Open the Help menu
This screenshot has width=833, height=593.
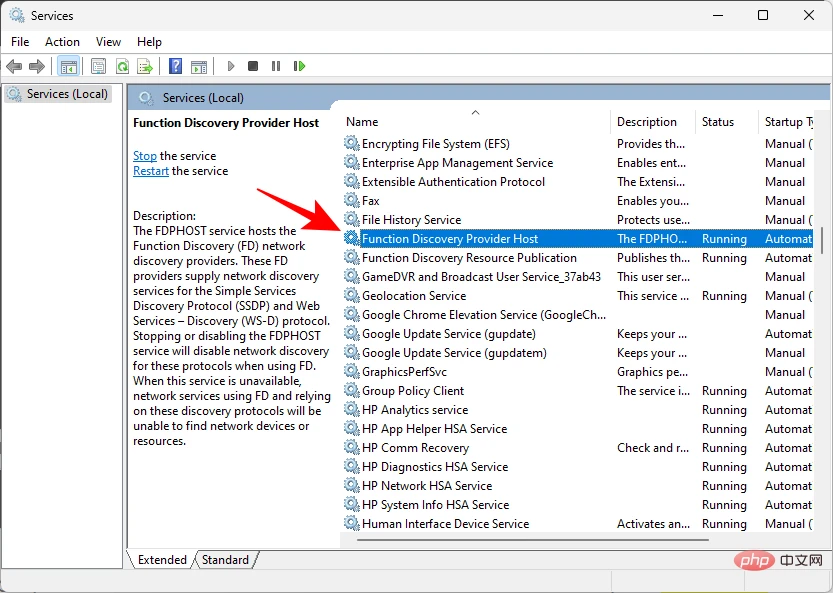click(x=149, y=41)
